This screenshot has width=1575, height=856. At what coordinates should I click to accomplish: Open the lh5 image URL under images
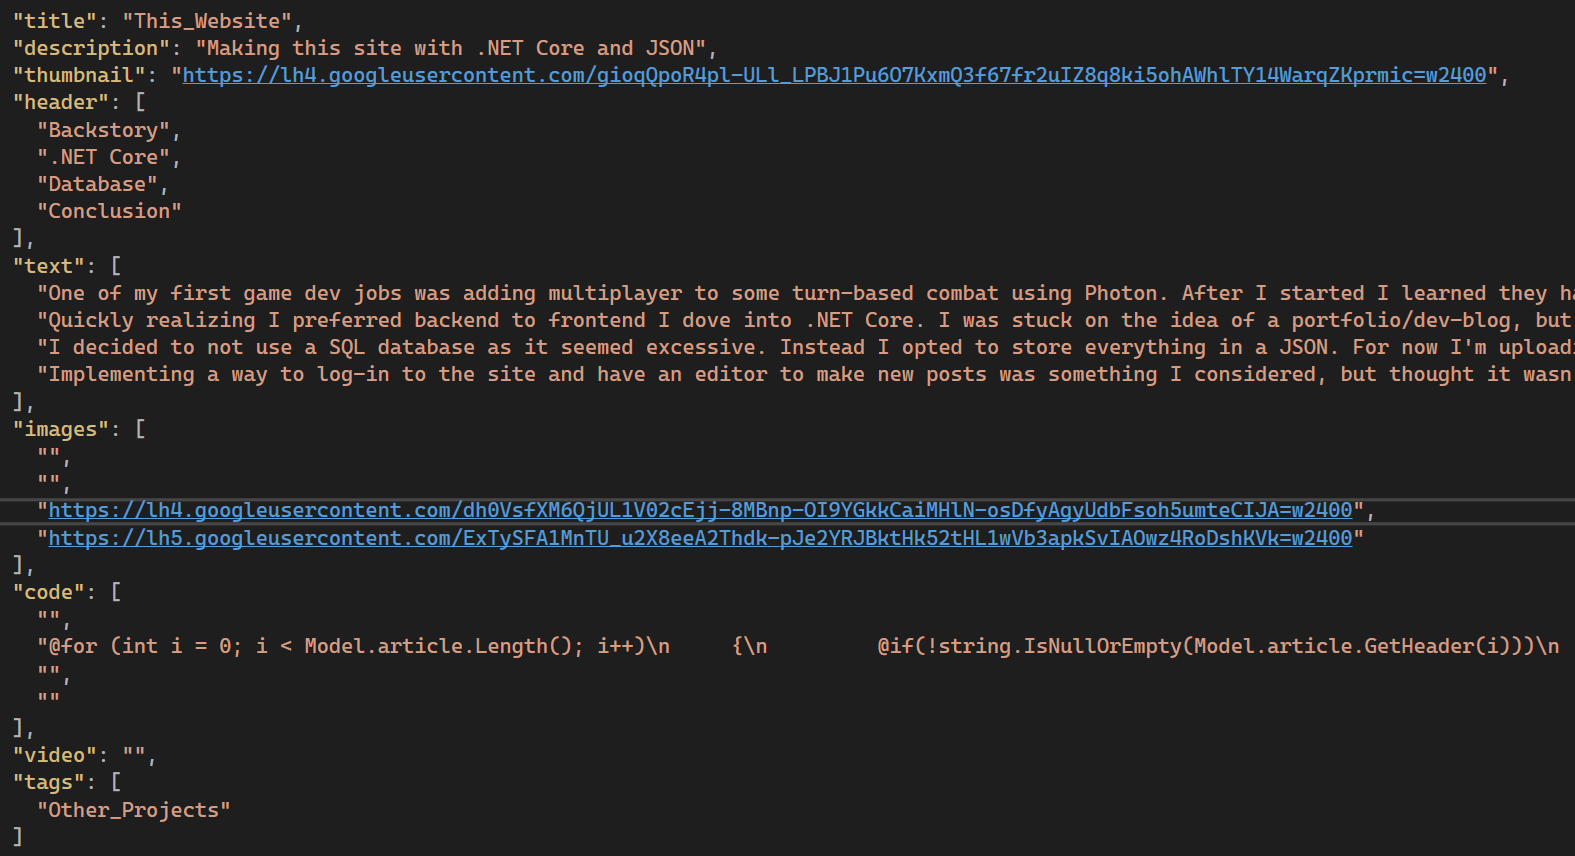[x=700, y=538]
